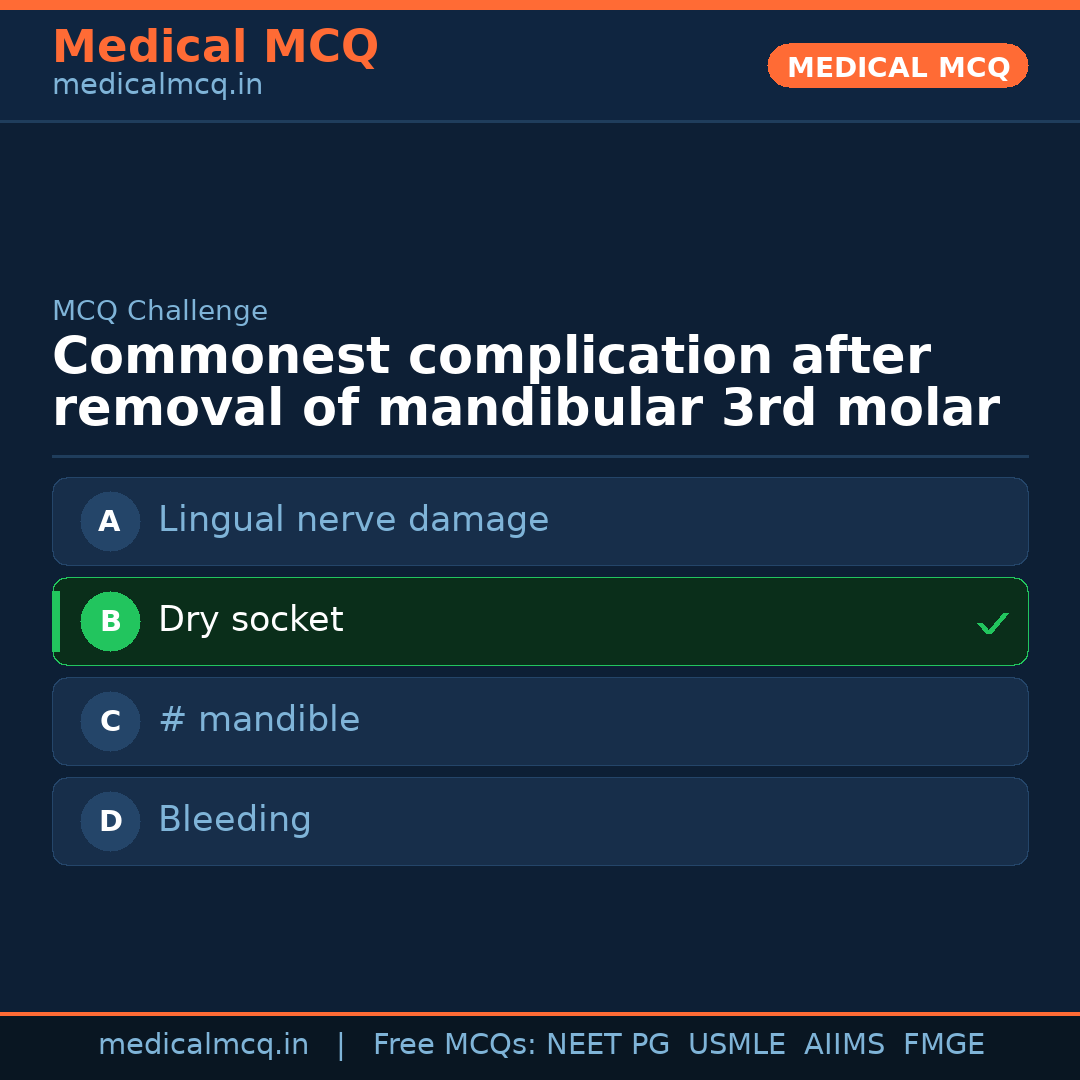Click the A option circle badge

point(110,521)
